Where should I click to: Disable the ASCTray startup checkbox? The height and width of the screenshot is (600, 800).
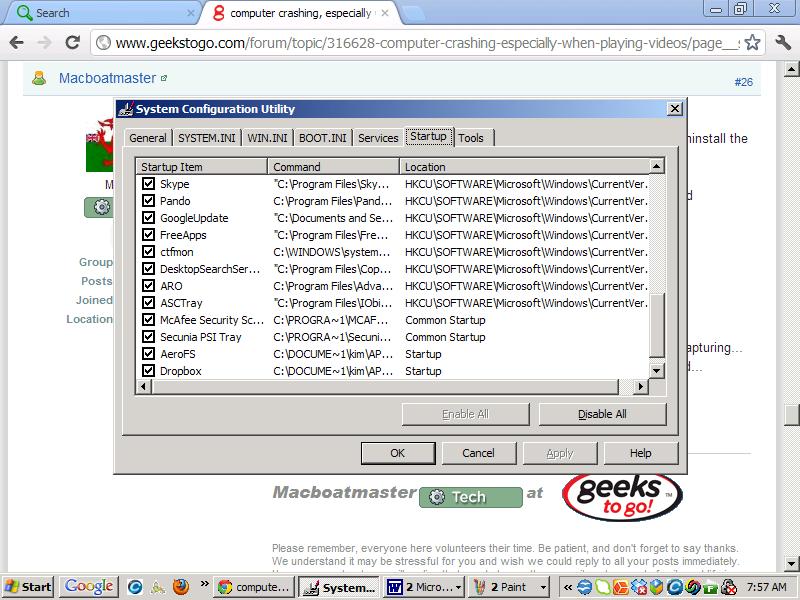point(148,303)
